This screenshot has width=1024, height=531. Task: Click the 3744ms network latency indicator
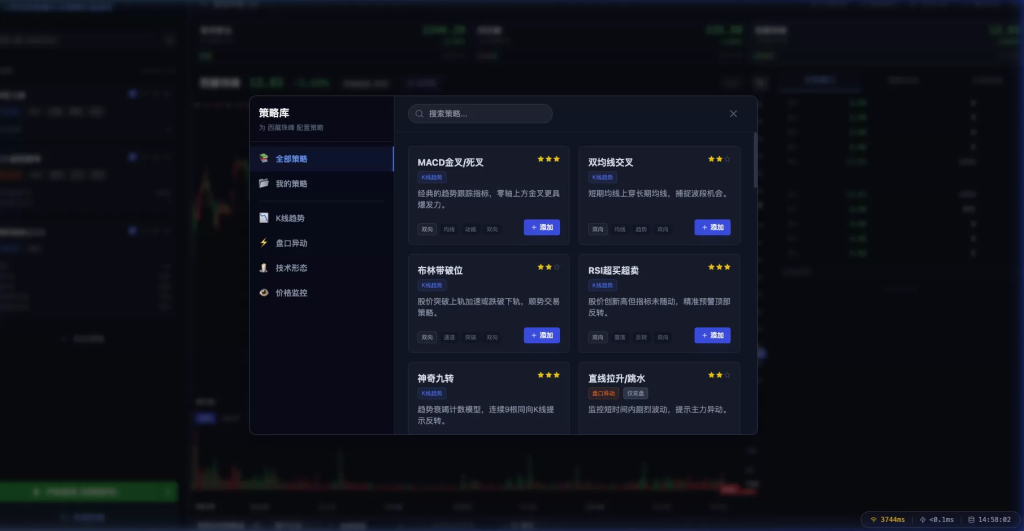888,520
